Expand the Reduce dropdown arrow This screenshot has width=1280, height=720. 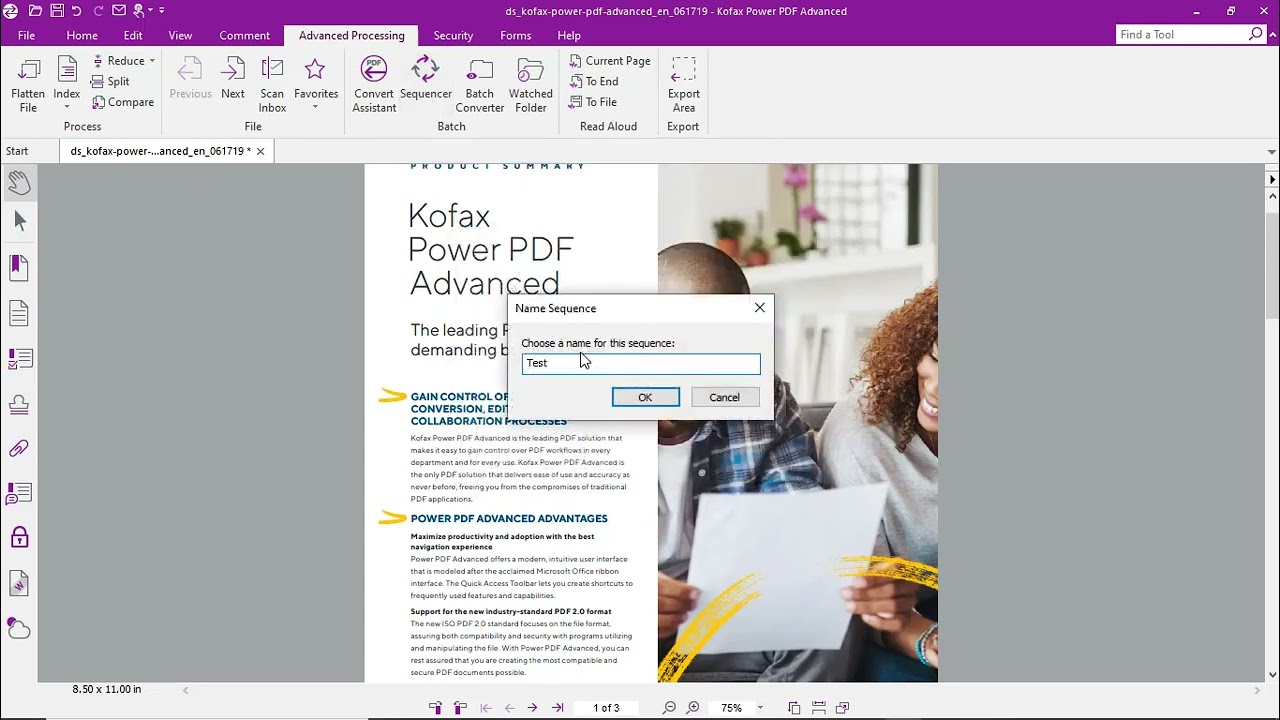152,61
